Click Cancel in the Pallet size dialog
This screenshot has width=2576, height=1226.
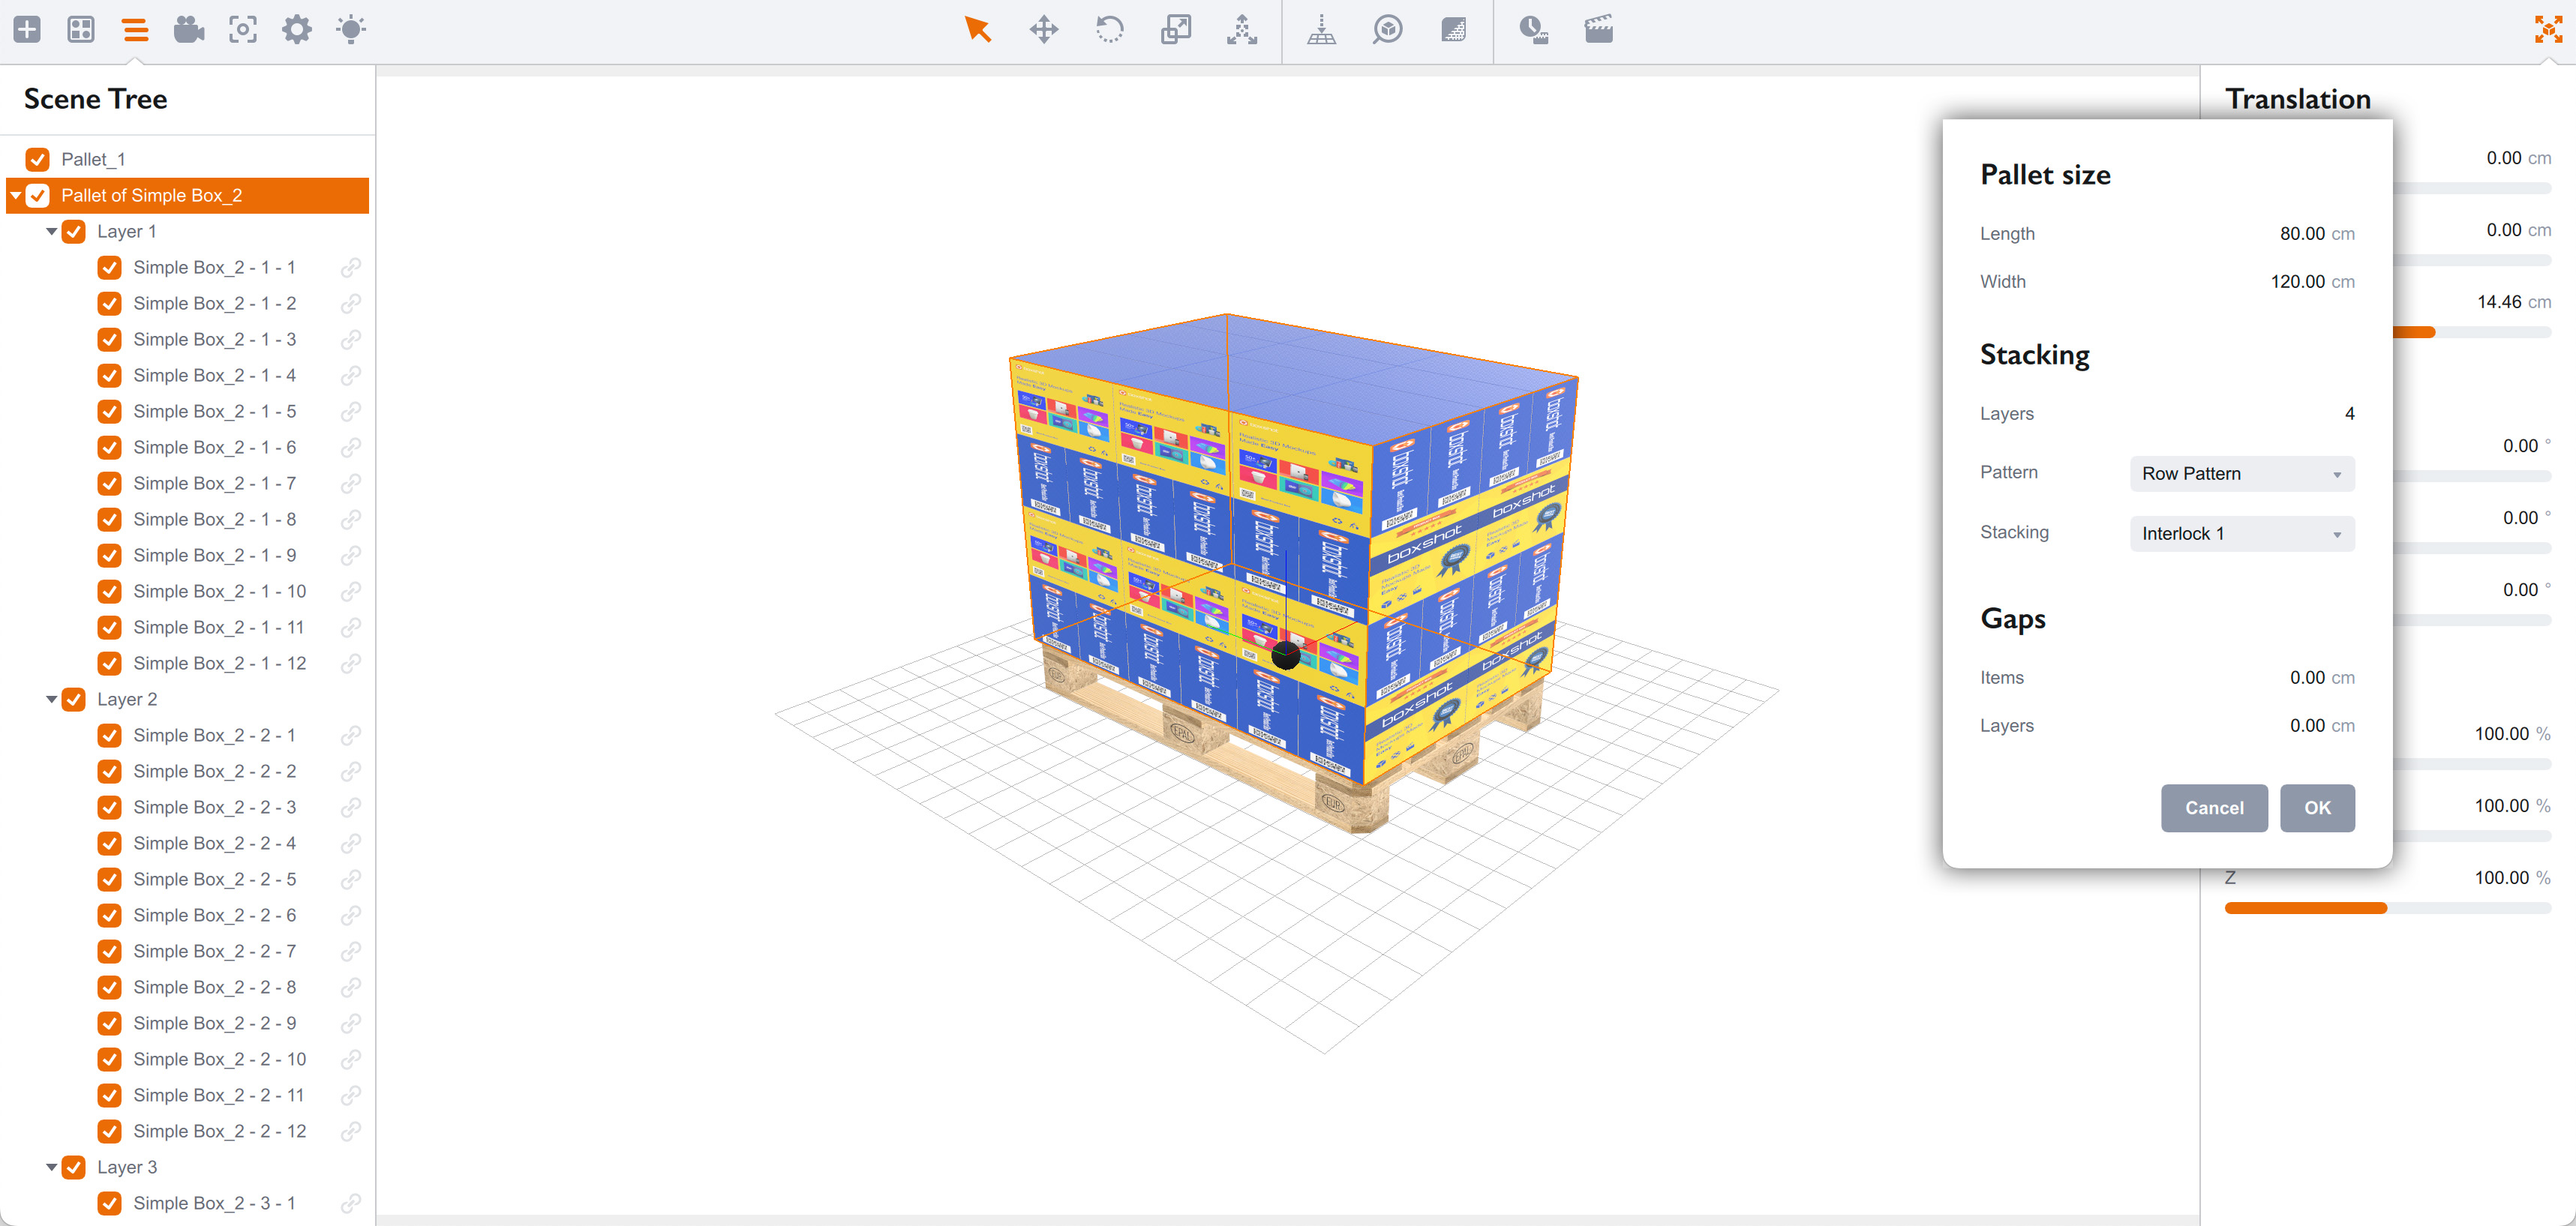pos(2214,807)
